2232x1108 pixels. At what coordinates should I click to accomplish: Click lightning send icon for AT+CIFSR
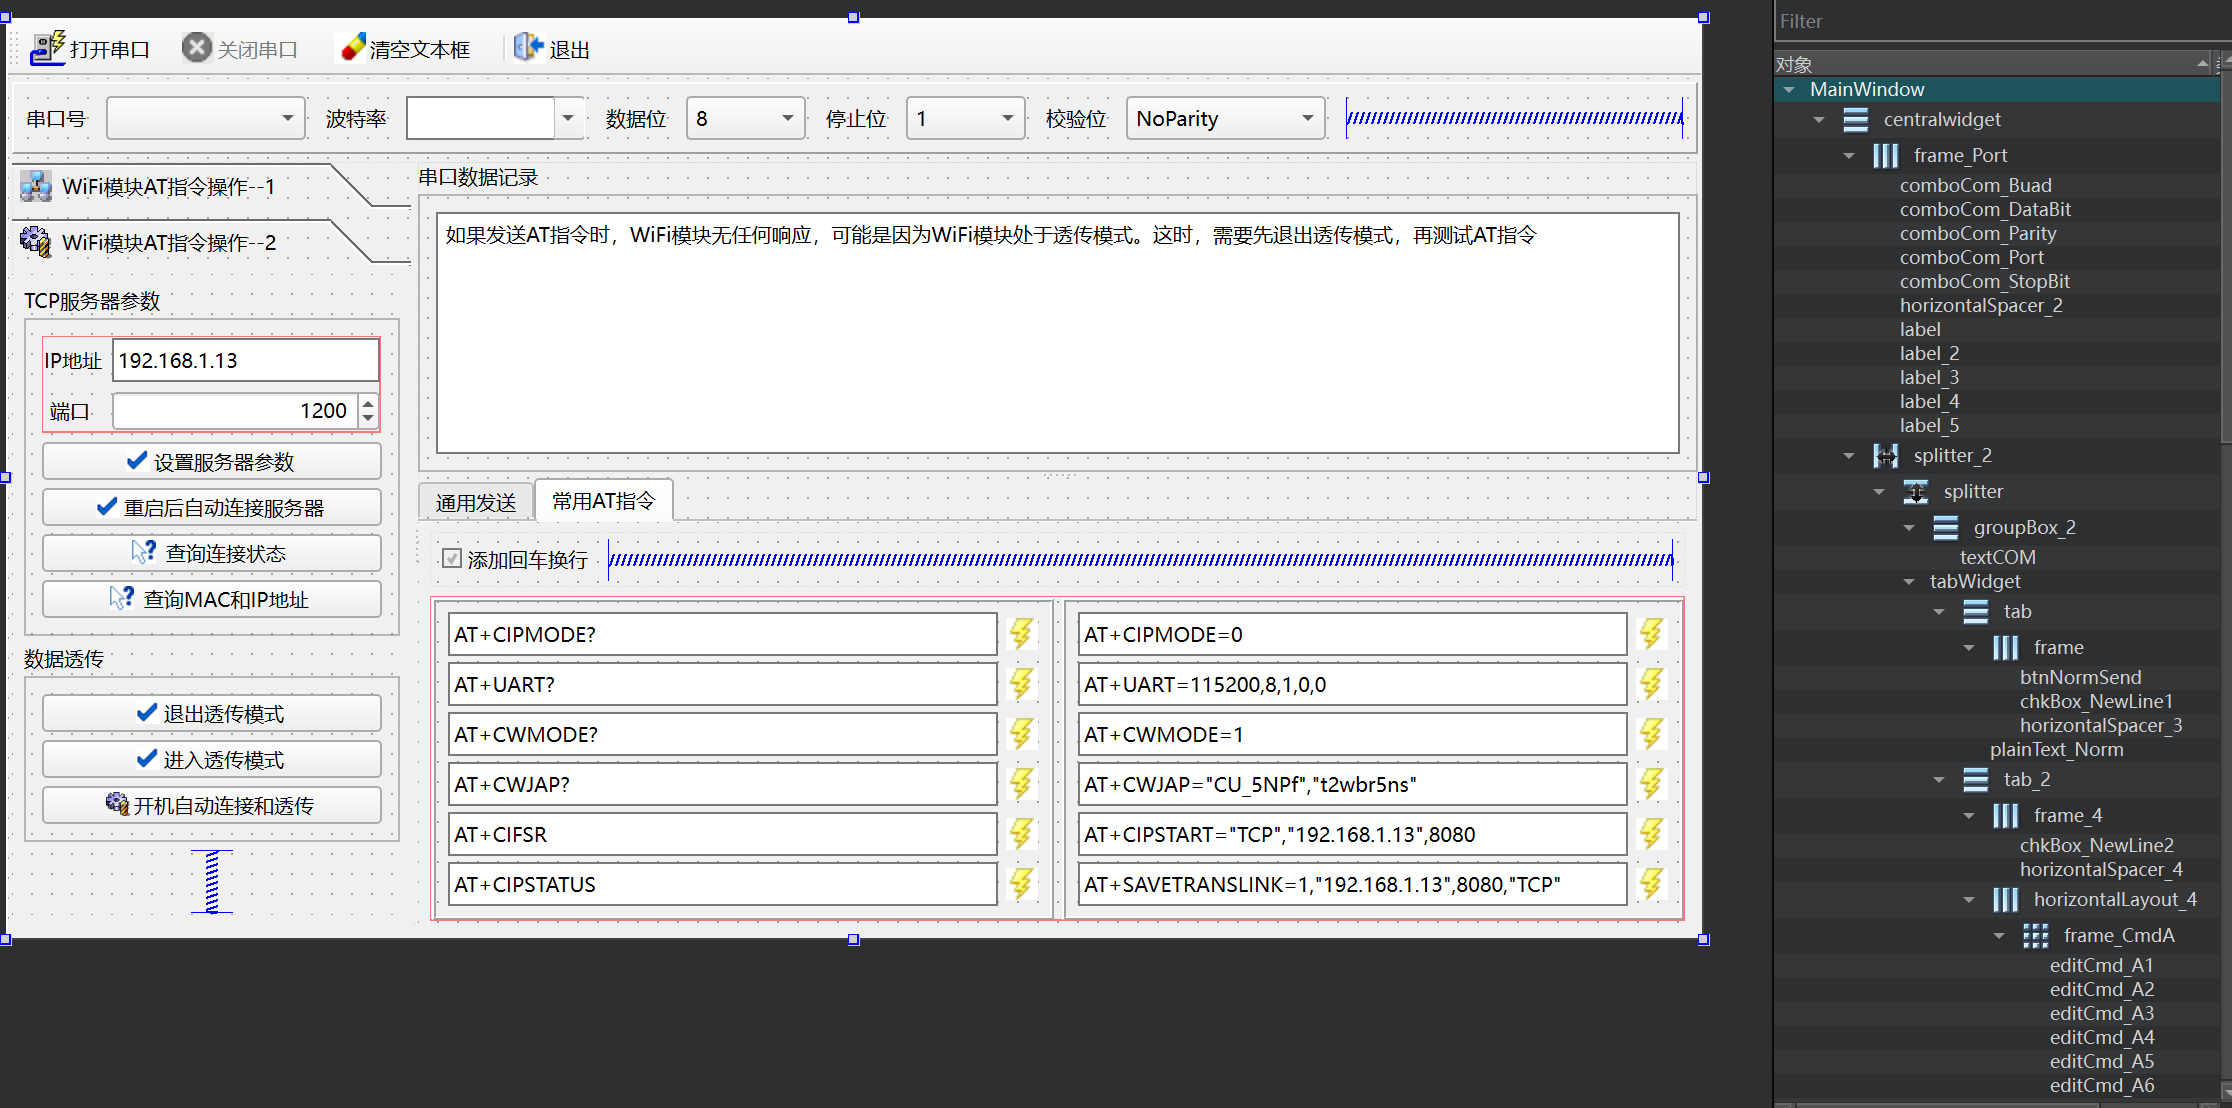(x=1021, y=834)
